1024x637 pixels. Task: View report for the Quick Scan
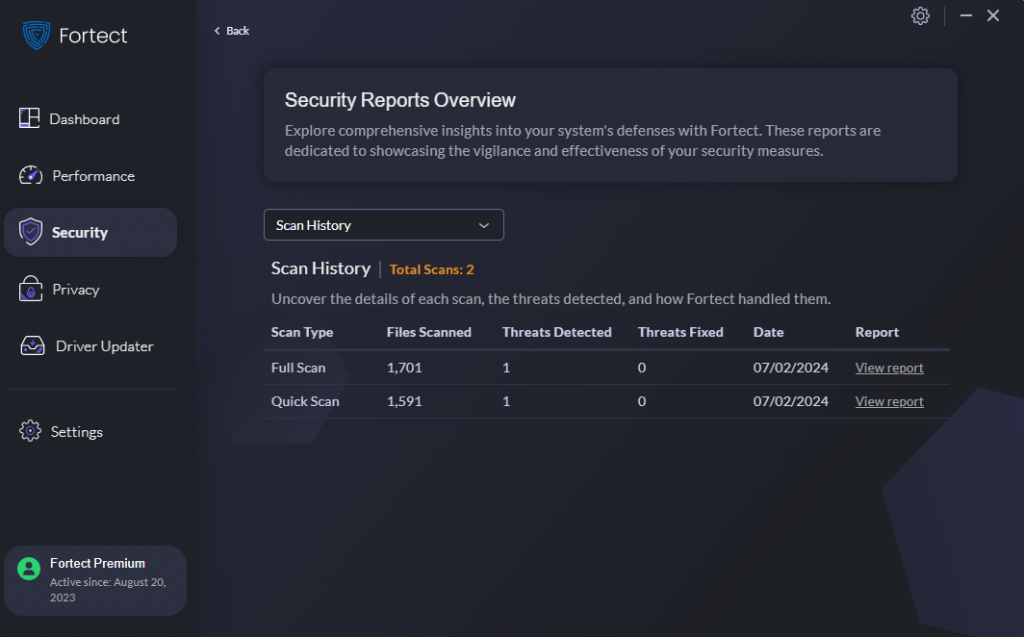click(889, 401)
